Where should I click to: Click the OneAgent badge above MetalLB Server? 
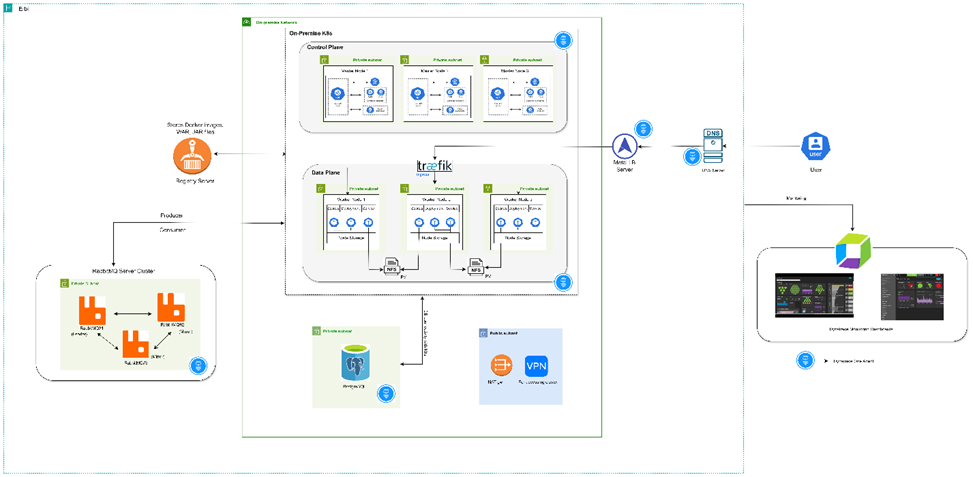tap(643, 130)
